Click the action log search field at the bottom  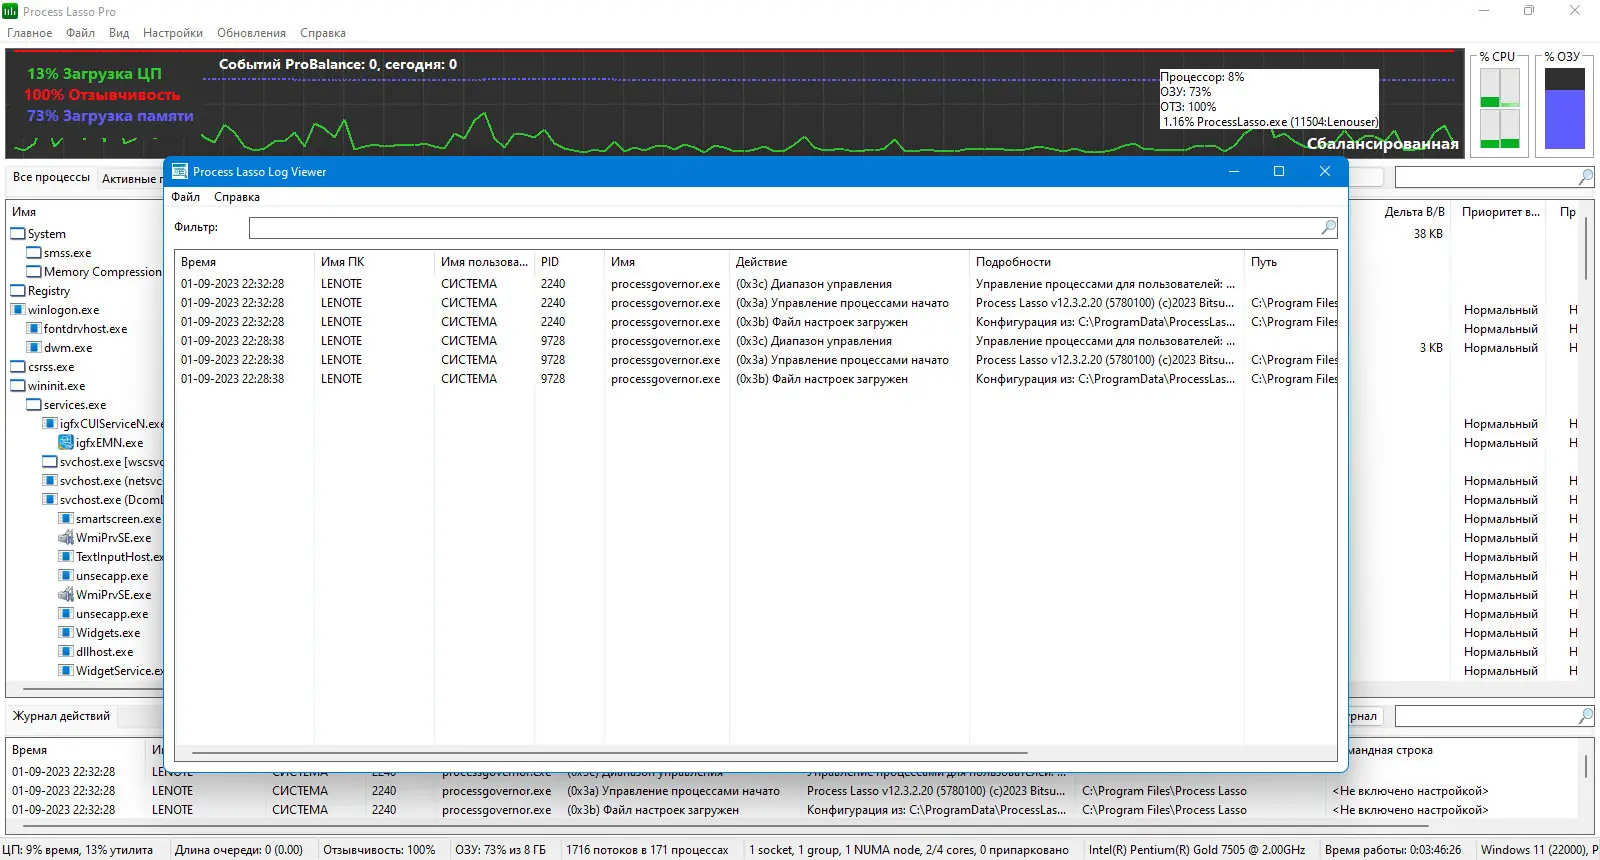1486,716
